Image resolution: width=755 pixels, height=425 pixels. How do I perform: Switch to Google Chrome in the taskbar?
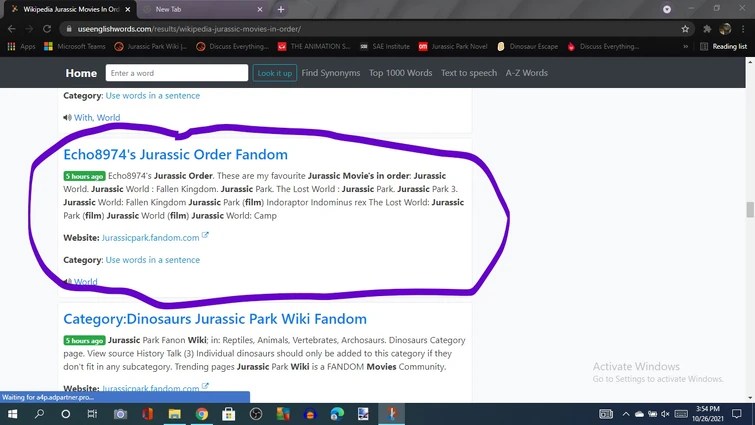(x=202, y=414)
